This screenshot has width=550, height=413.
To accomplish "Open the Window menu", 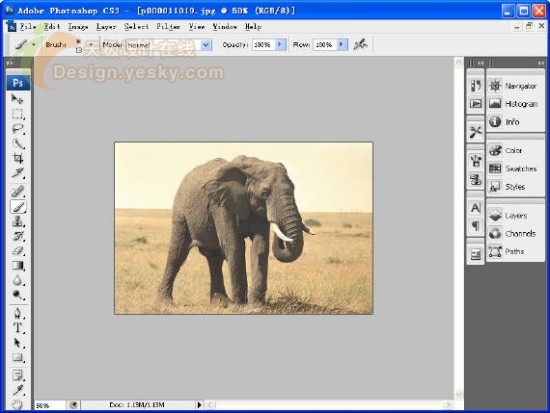I will 225,27.
